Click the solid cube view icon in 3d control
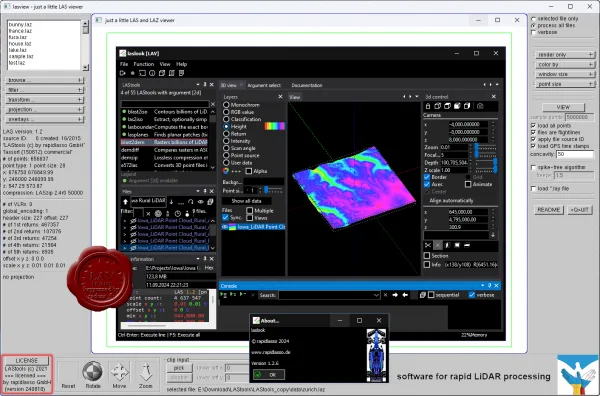The image size is (600, 396). coord(457,106)
